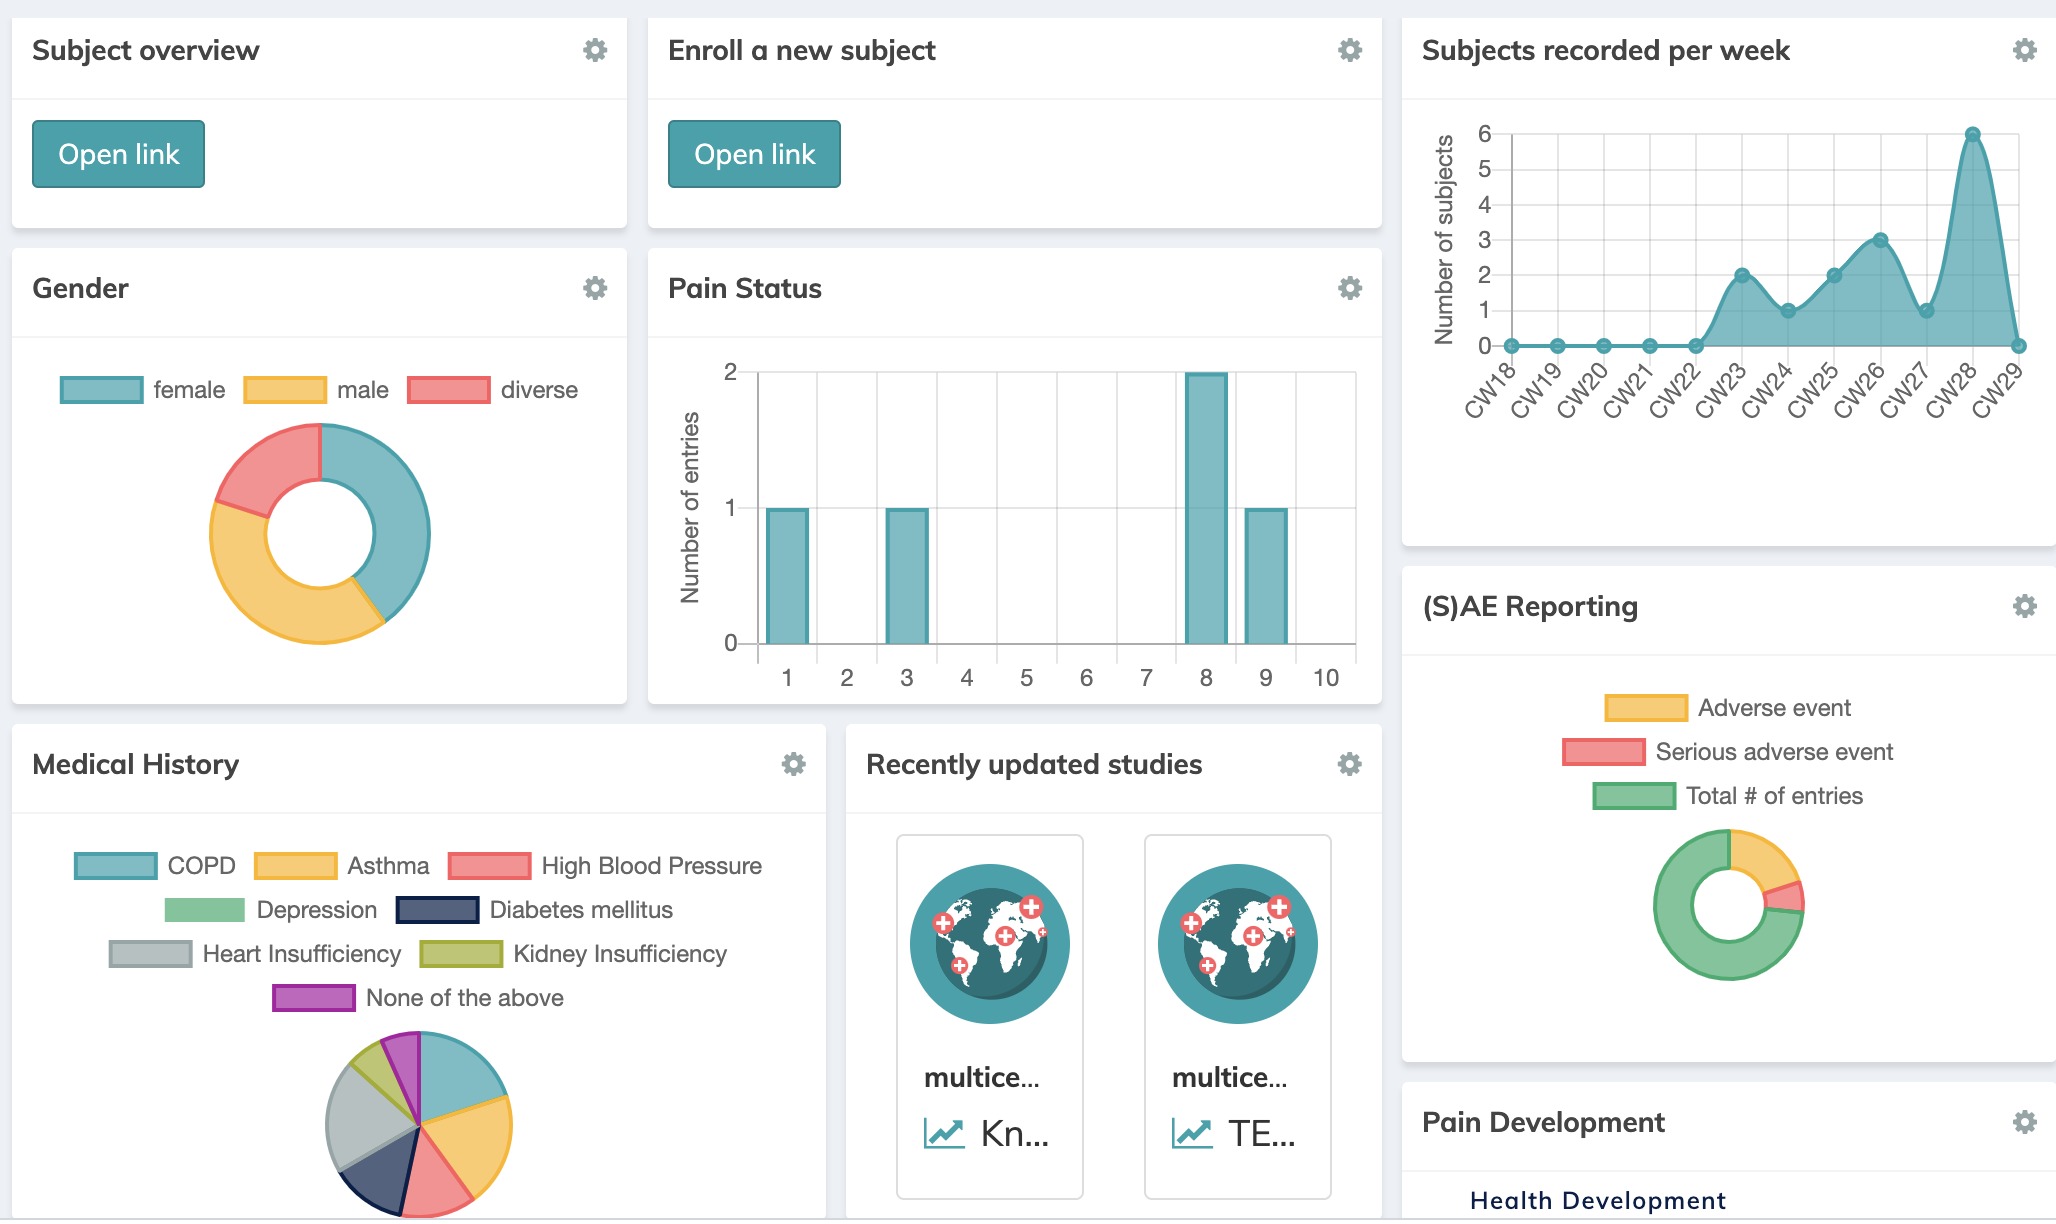The height and width of the screenshot is (1224, 2056).
Task: Click Pain Development widget gear icon
Action: click(2024, 1122)
